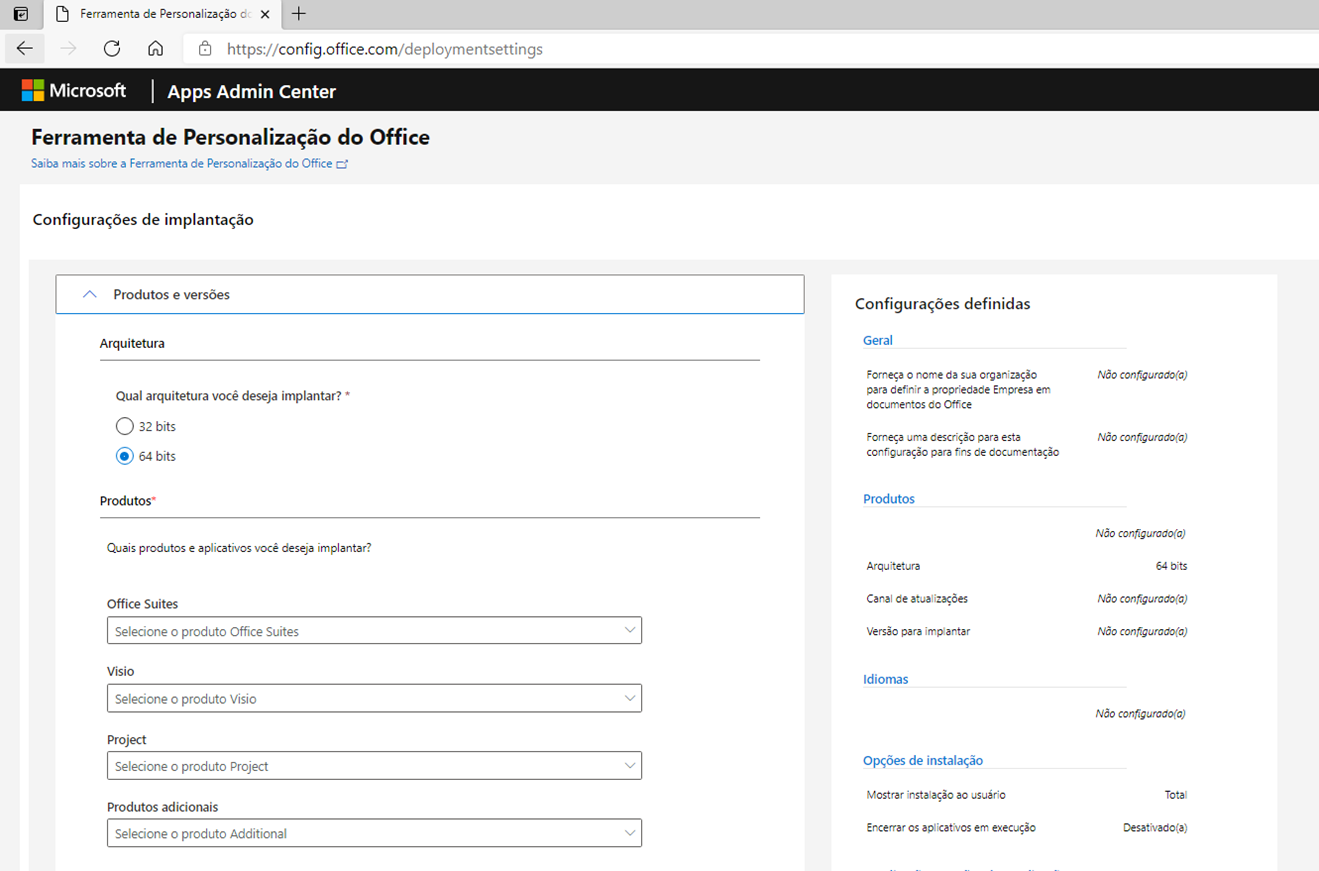
Task: Click the browser address bar URL
Action: pos(385,49)
